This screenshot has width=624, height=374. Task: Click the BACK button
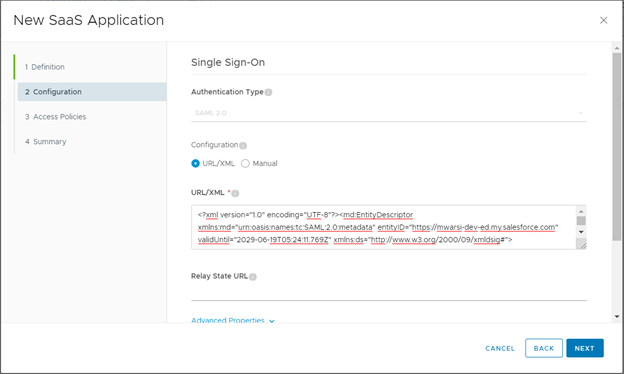coord(544,349)
